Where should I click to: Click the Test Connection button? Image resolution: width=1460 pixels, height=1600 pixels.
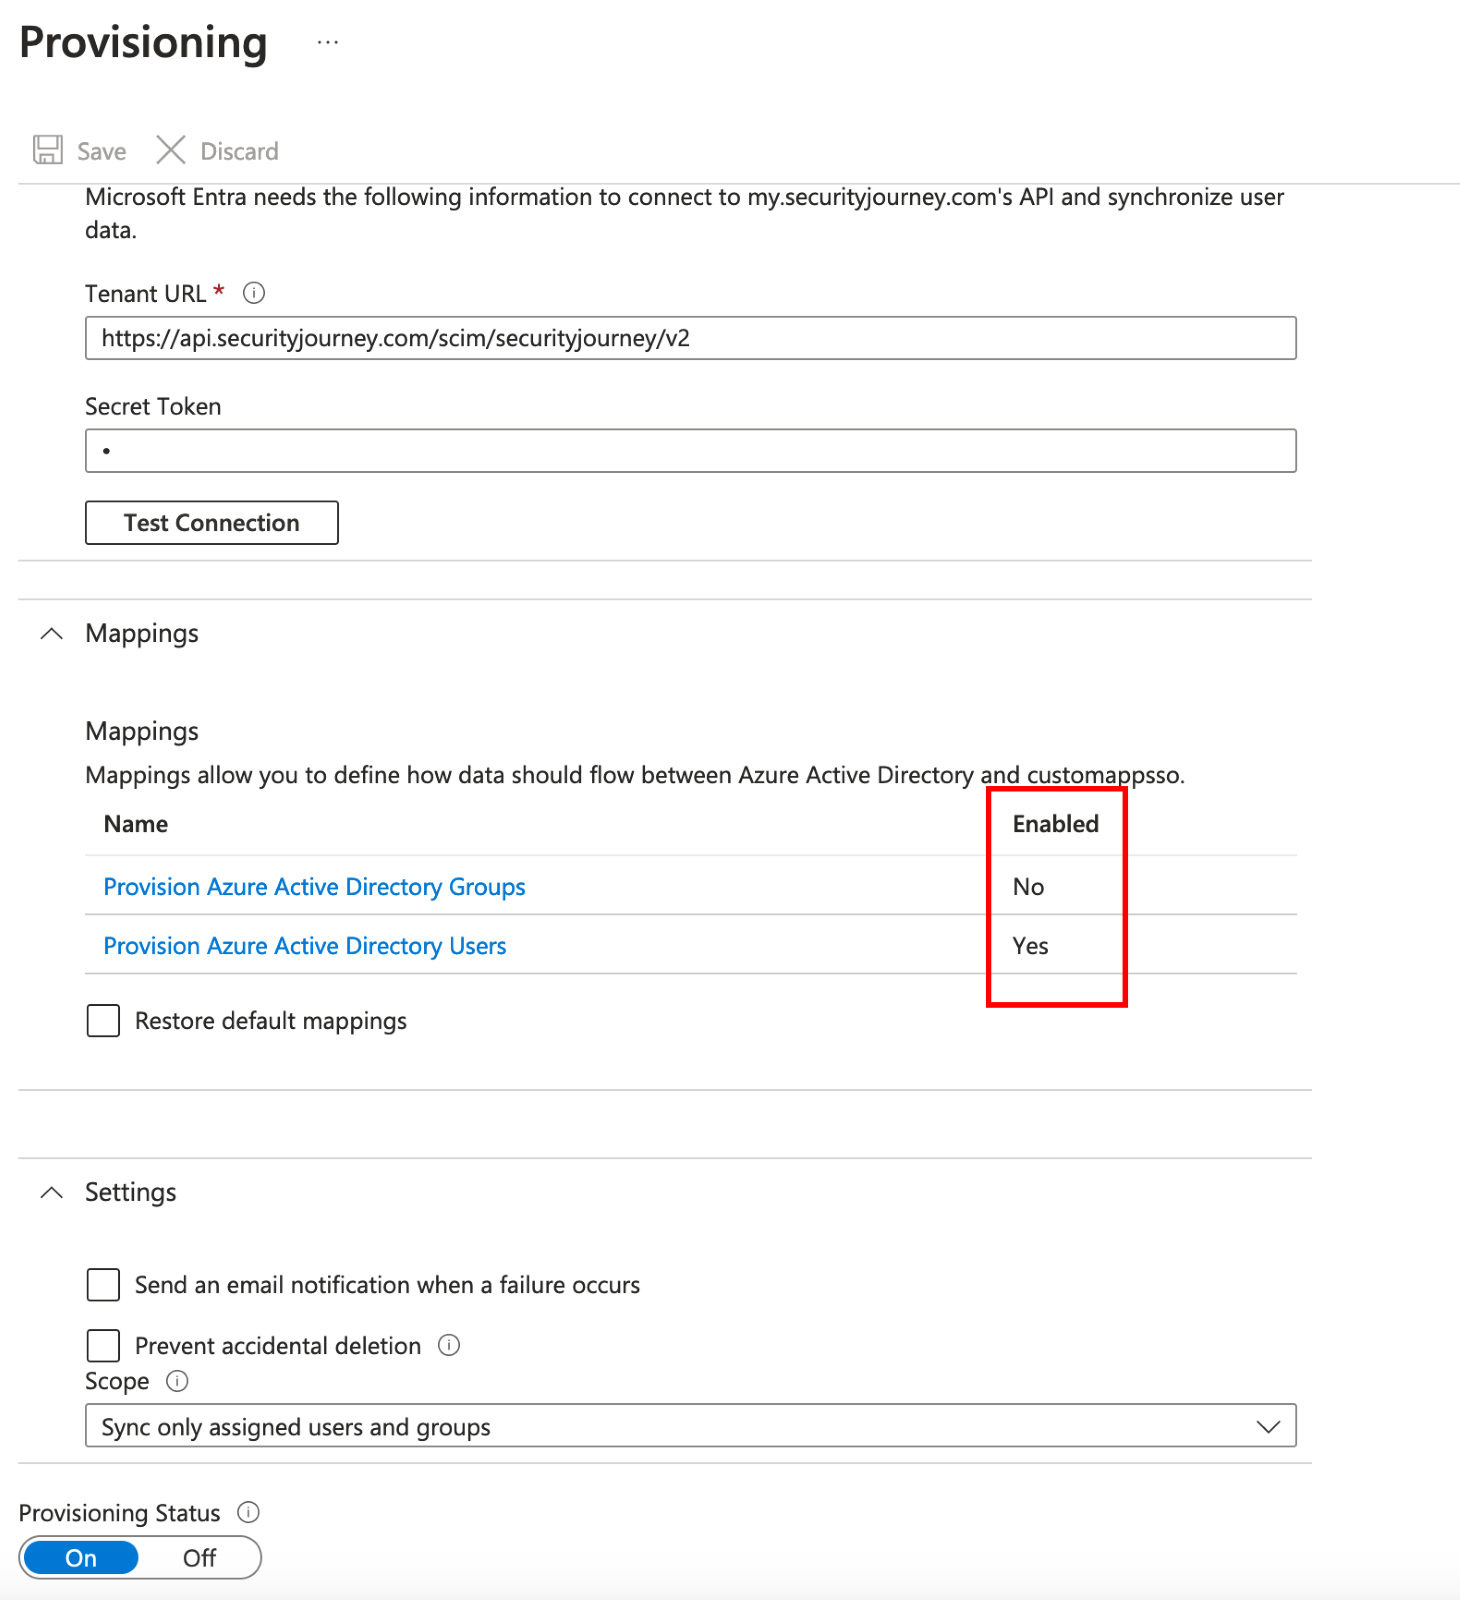coord(212,523)
